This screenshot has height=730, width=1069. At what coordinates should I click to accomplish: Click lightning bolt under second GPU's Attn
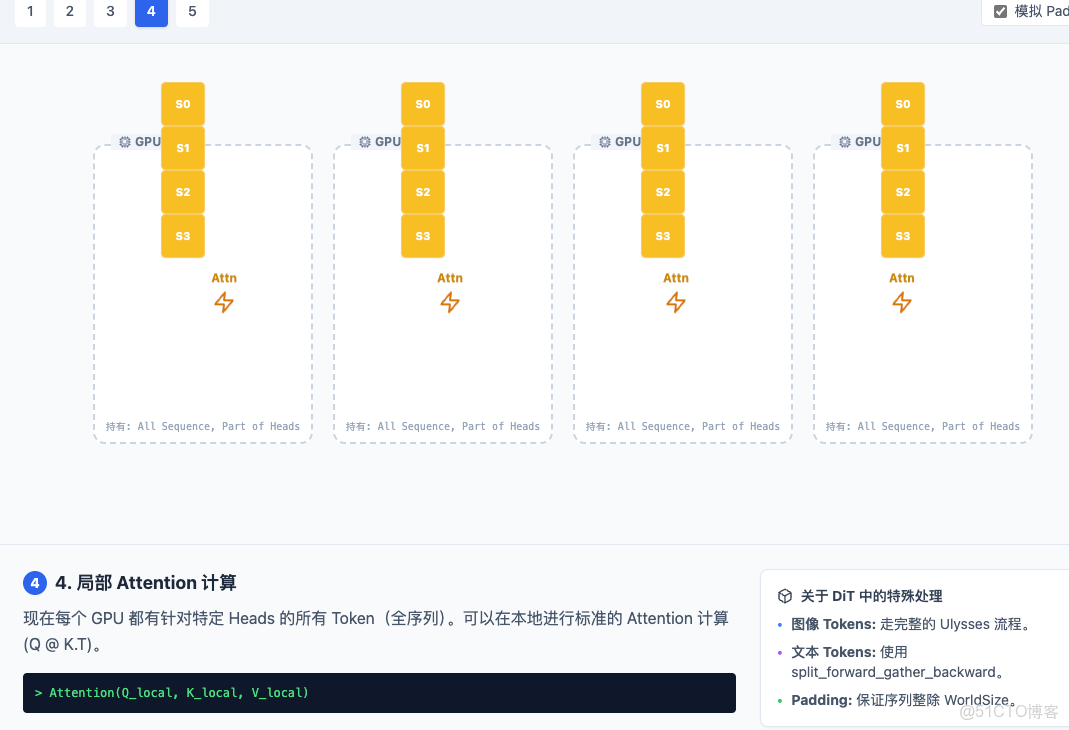click(x=450, y=302)
